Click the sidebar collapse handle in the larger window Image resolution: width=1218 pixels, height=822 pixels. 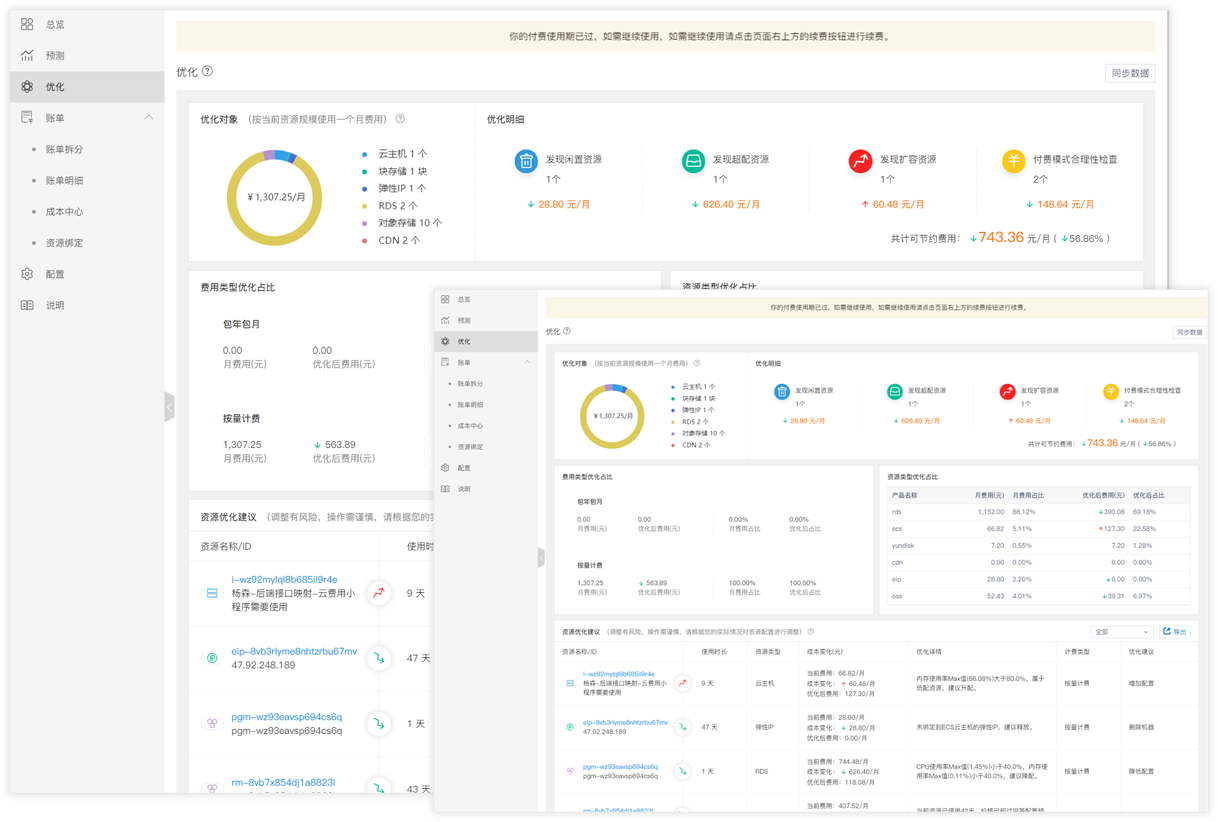coord(169,407)
